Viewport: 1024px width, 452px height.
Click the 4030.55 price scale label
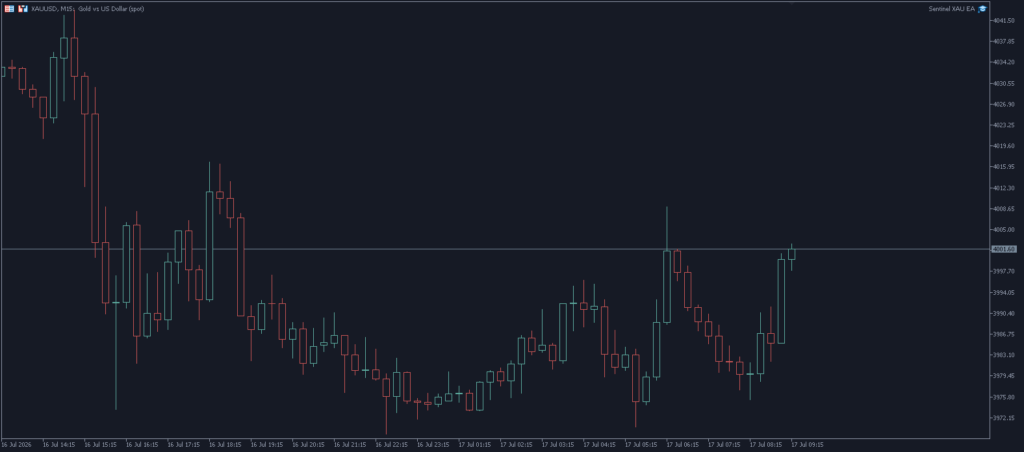point(1004,84)
